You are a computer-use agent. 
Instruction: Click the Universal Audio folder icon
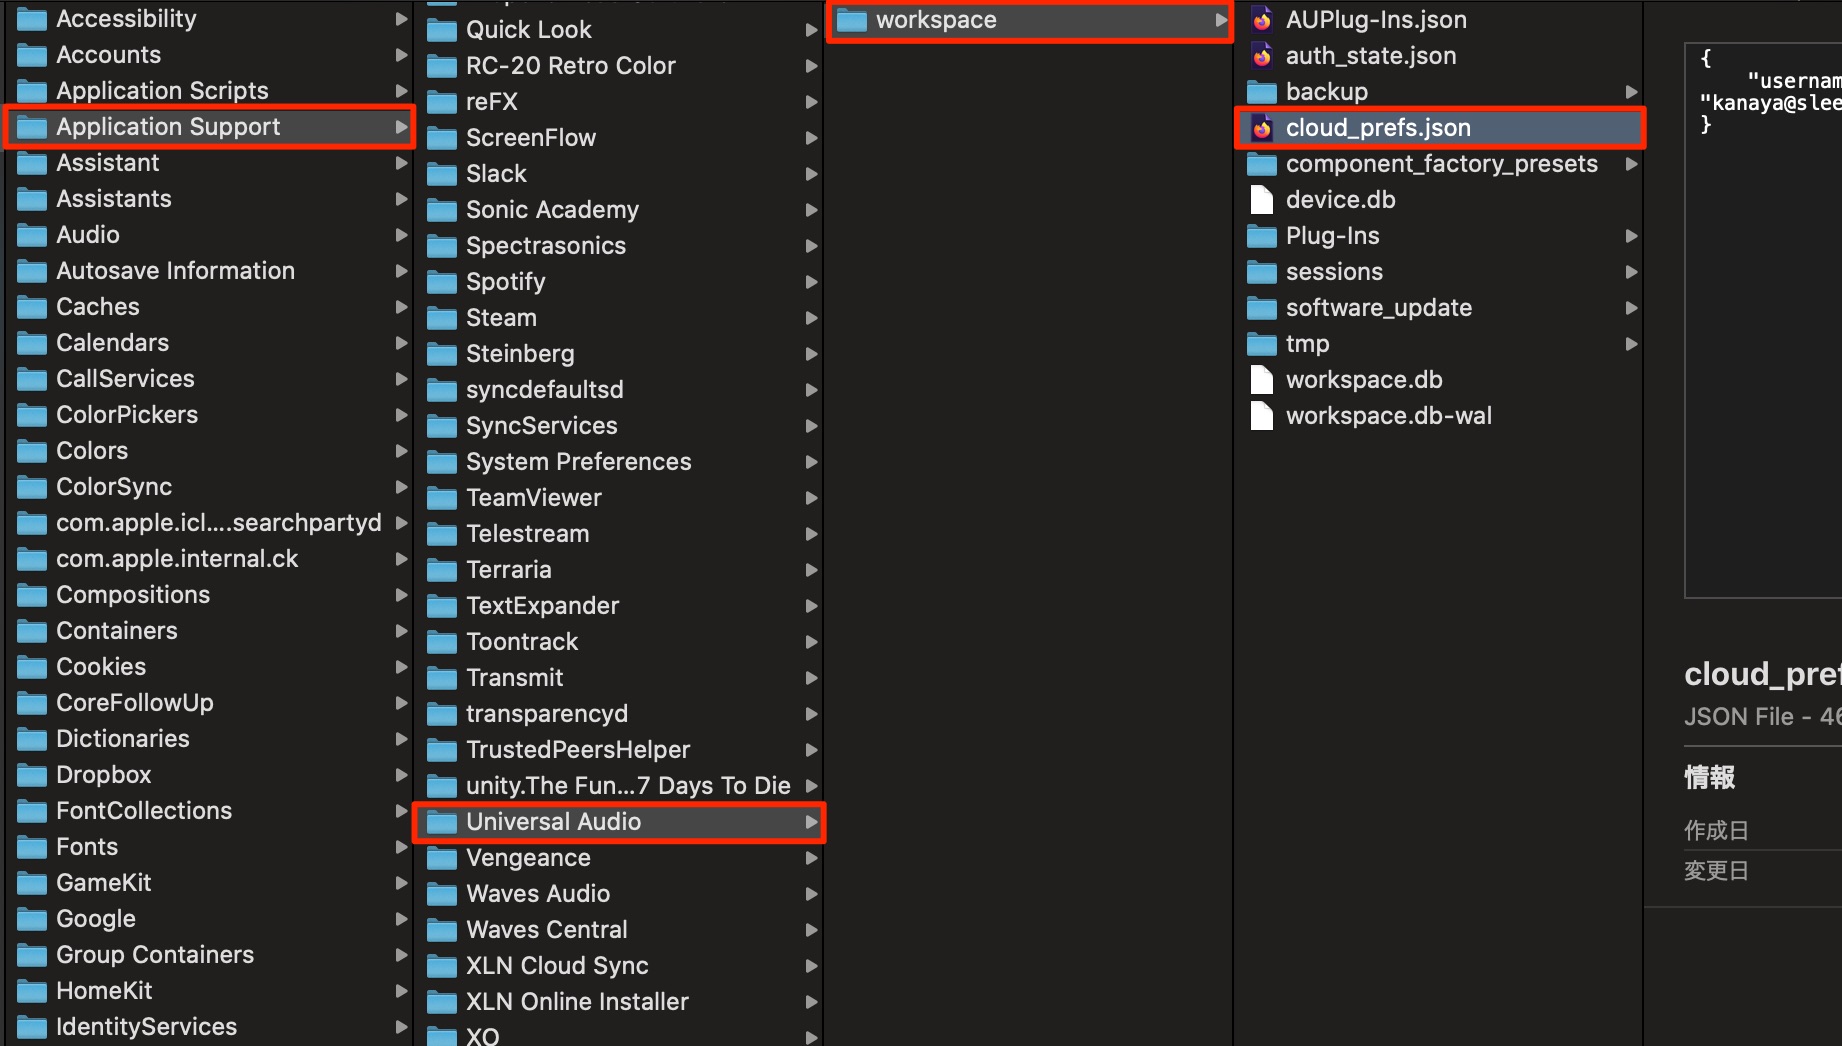[x=442, y=822]
